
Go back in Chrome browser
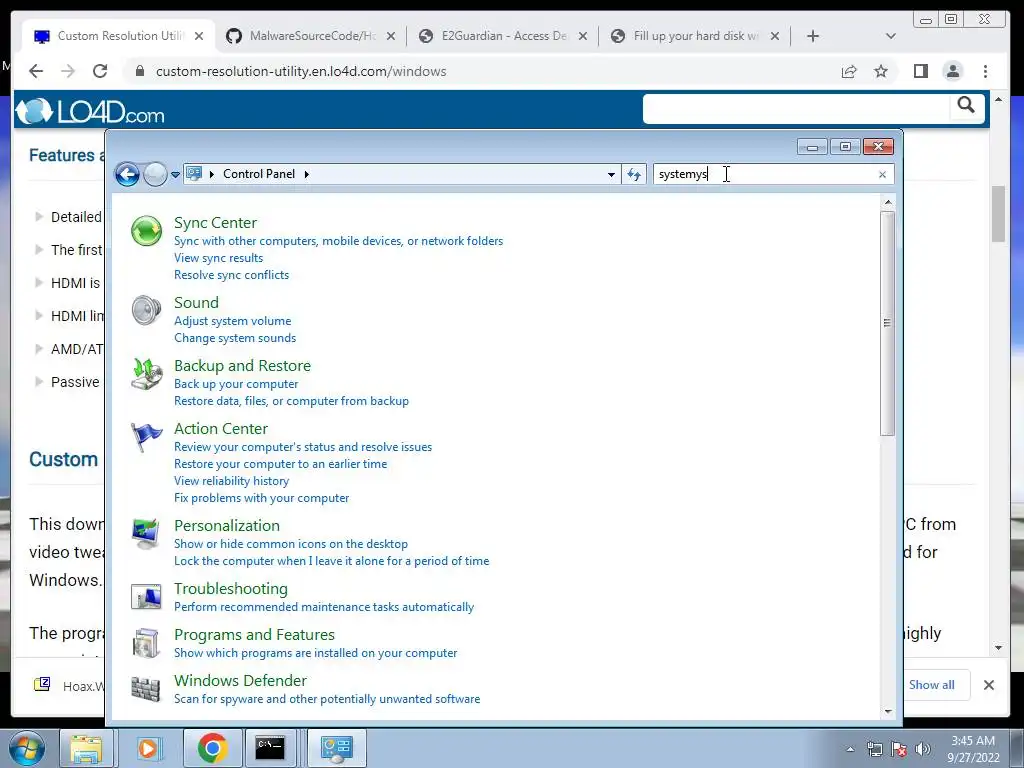point(36,71)
